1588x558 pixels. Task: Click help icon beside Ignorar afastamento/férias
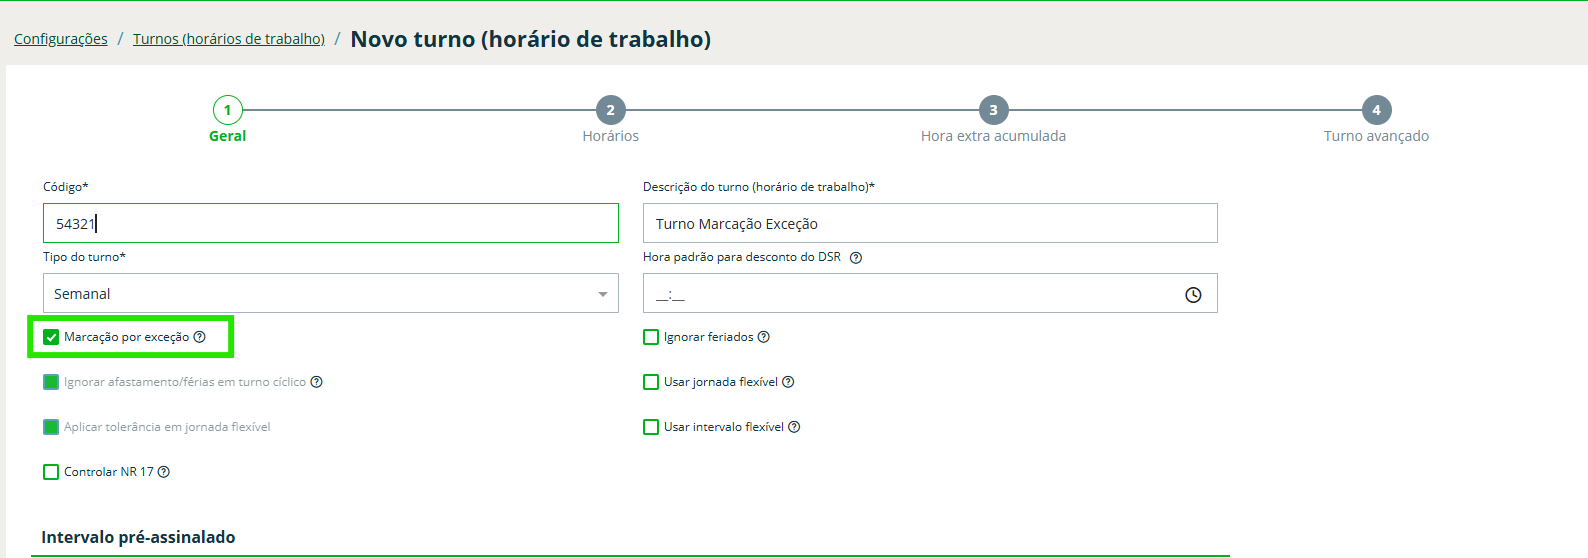click(x=317, y=382)
